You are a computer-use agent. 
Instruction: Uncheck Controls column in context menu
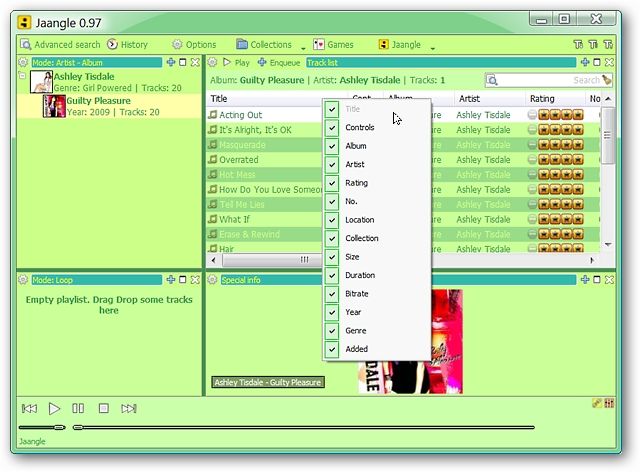[376, 127]
